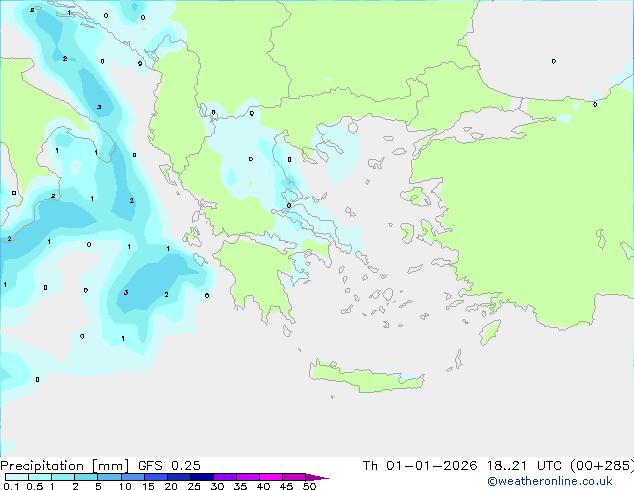The width and height of the screenshot is (634, 490).
Task: Click the '10' legend scale label
Action: click(x=125, y=486)
